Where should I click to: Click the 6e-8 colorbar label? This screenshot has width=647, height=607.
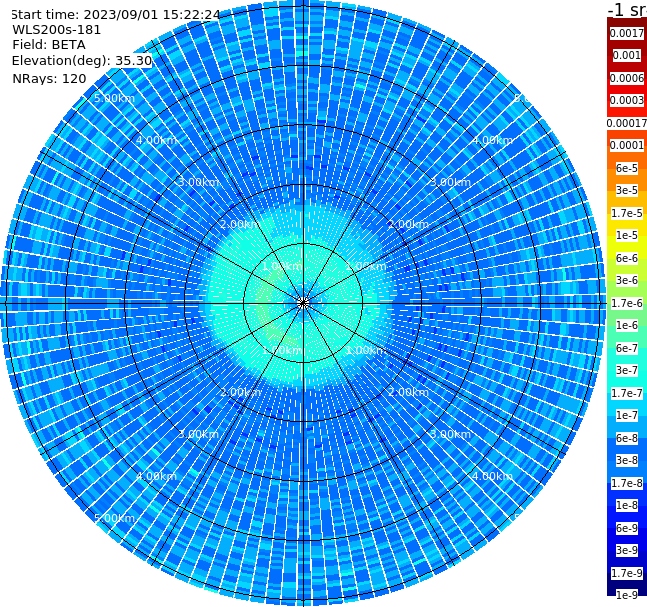627,438
